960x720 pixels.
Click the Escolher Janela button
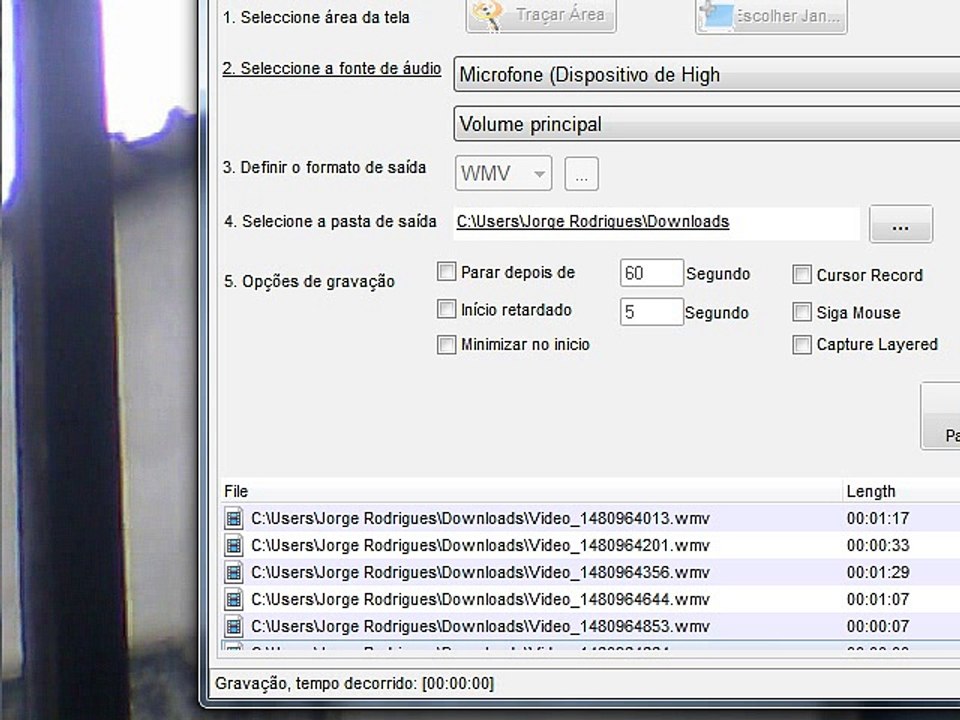[771, 16]
